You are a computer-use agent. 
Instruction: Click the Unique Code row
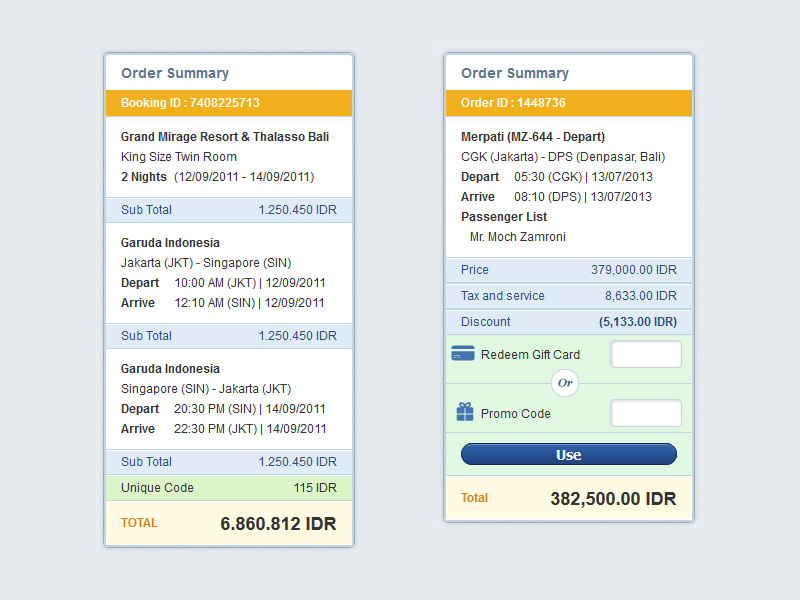[x=229, y=488]
